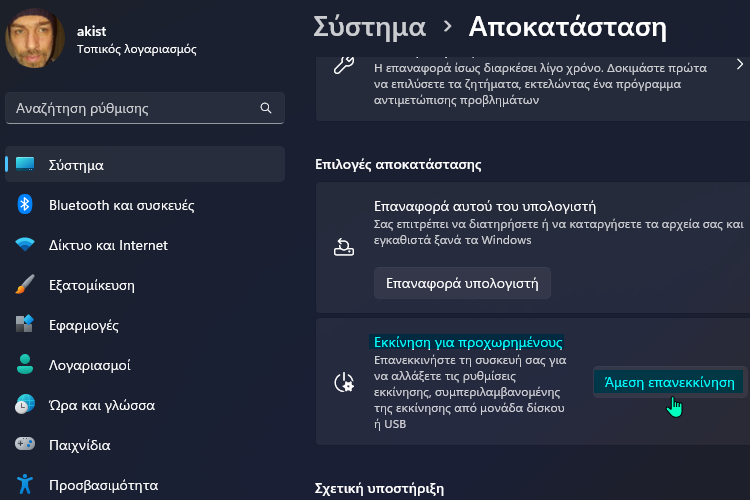Open the Προσβασιμότητα accessibility icon
Image resolution: width=750 pixels, height=500 pixels.
click(25, 484)
